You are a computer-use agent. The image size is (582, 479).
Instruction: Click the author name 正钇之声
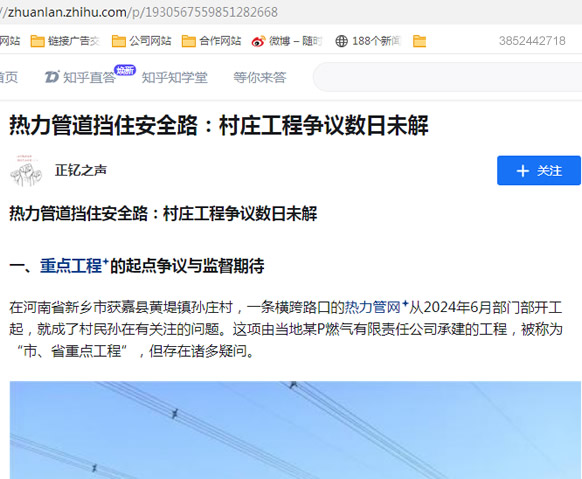81,170
